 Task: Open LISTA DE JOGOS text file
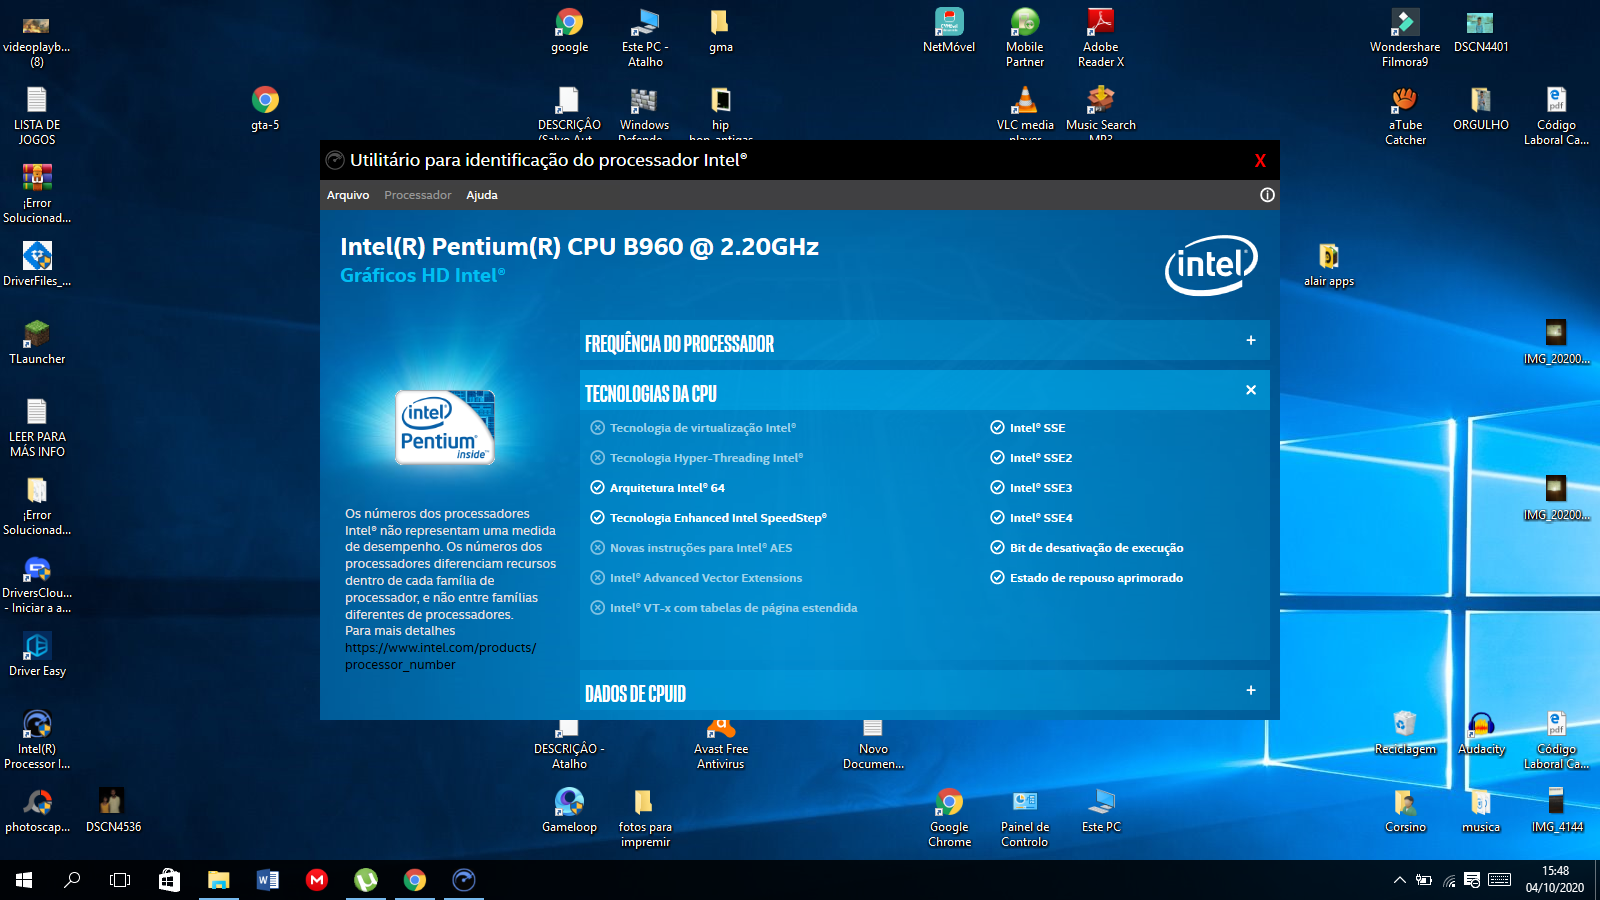click(x=37, y=116)
